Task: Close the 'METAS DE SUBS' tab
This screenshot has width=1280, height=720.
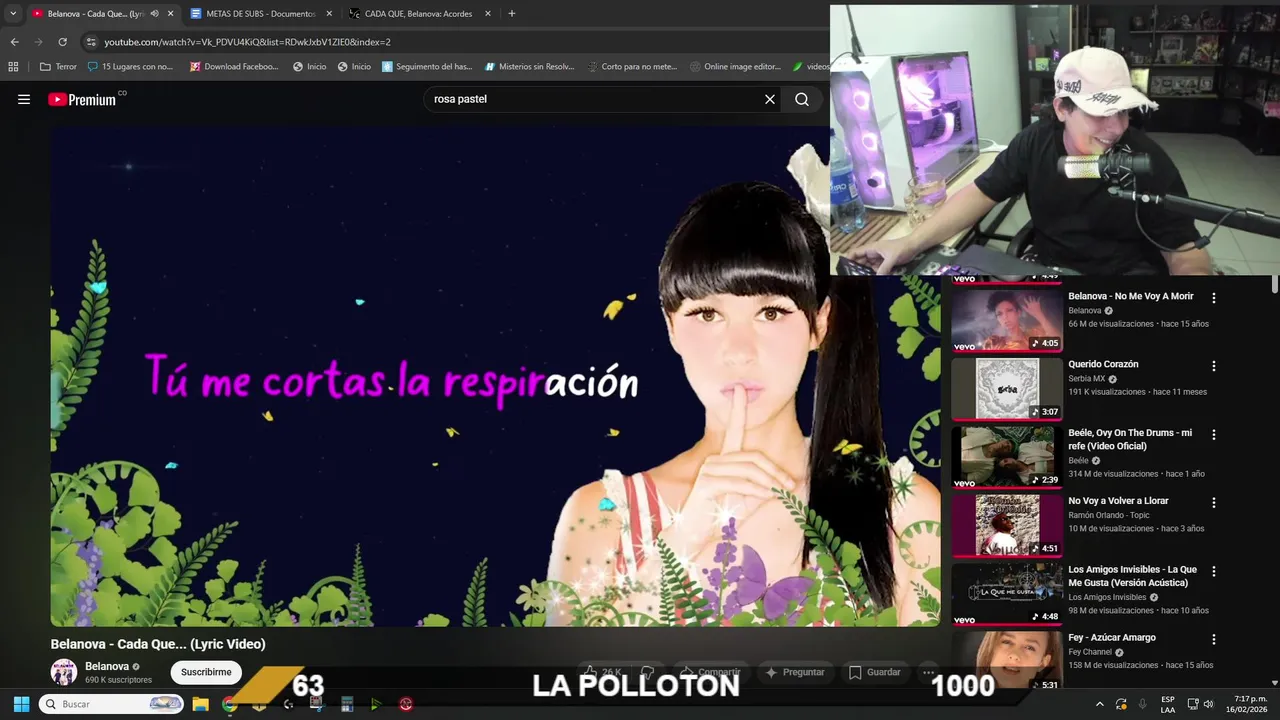Action: coord(329,14)
